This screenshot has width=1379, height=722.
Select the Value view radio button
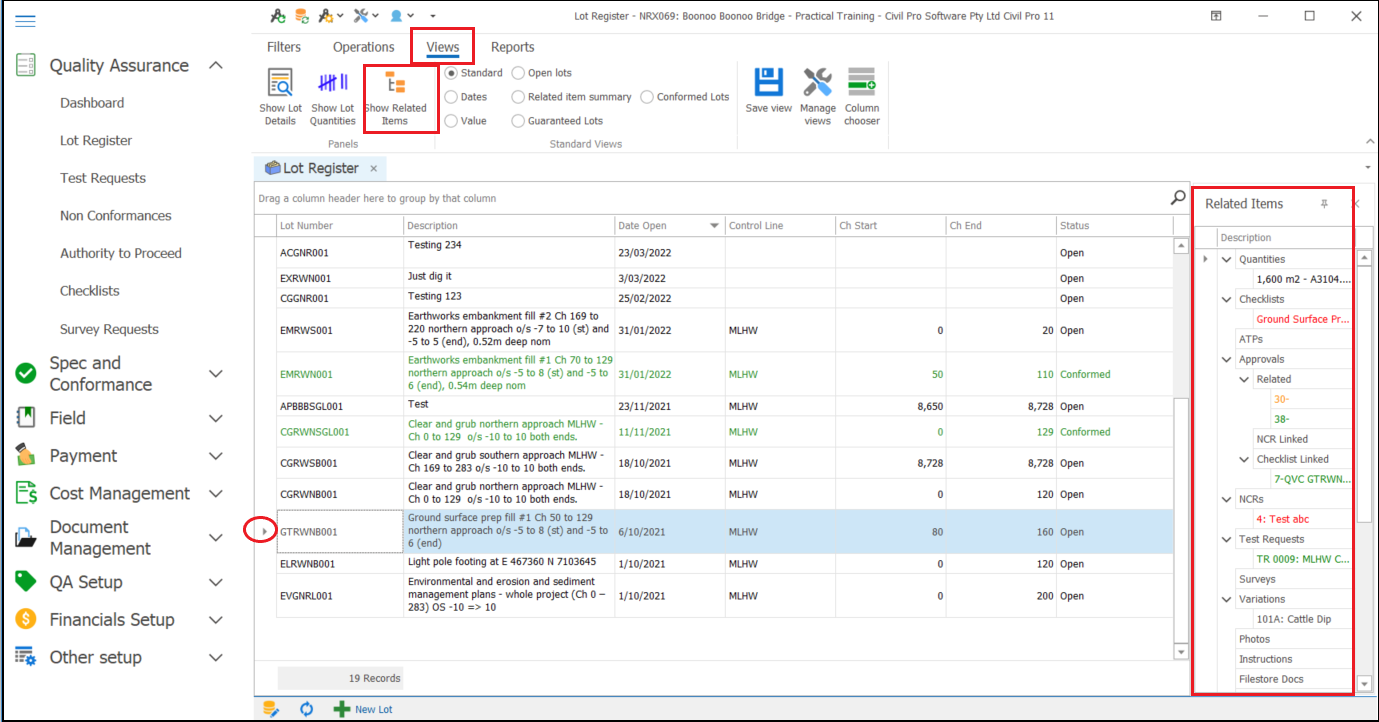coord(452,121)
